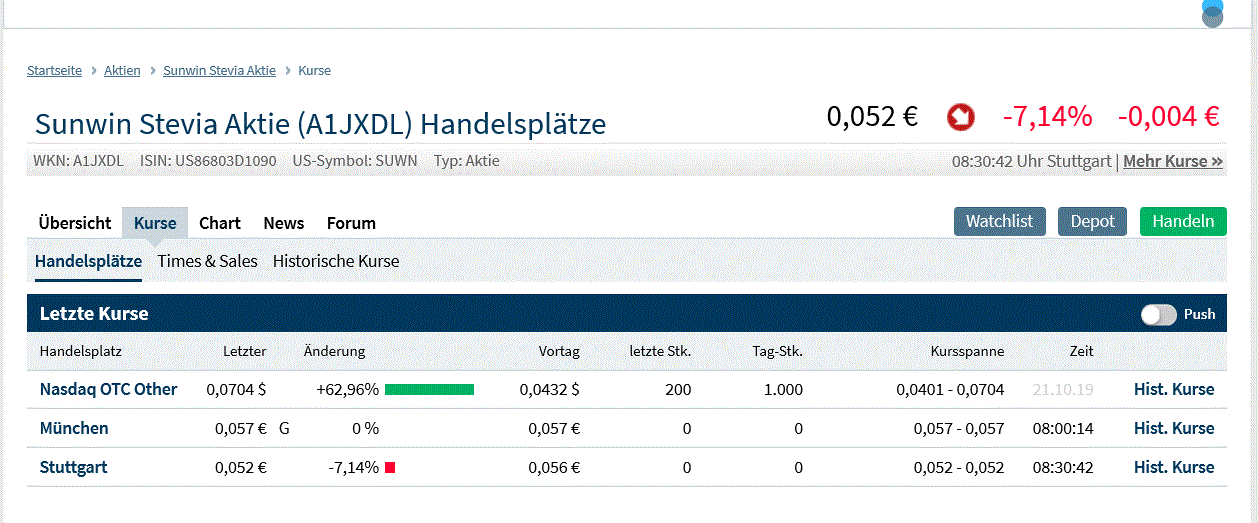Switch to the Übersicht tab

click(x=75, y=223)
